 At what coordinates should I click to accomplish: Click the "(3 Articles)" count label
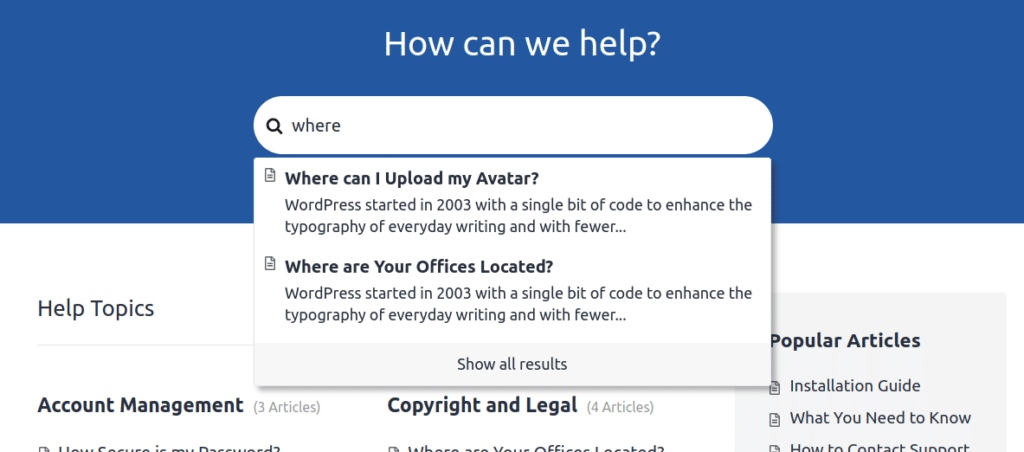(x=287, y=407)
